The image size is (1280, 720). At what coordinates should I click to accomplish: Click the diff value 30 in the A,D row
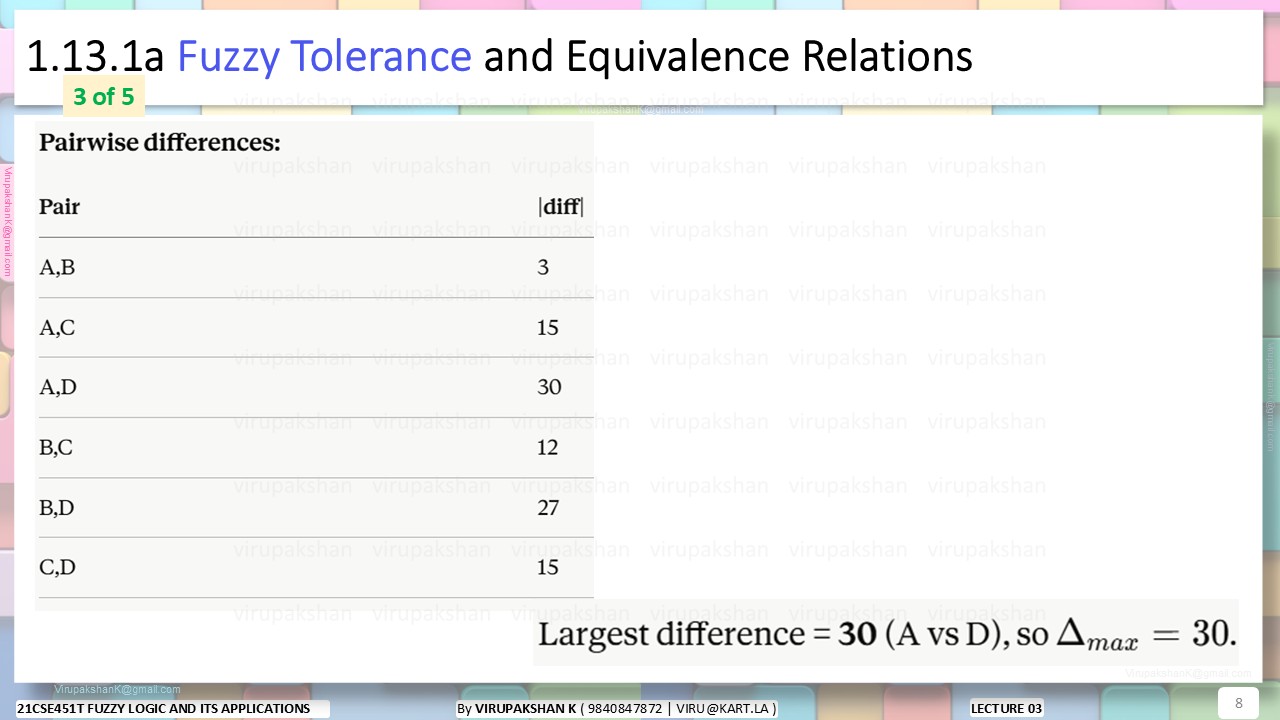tap(549, 388)
